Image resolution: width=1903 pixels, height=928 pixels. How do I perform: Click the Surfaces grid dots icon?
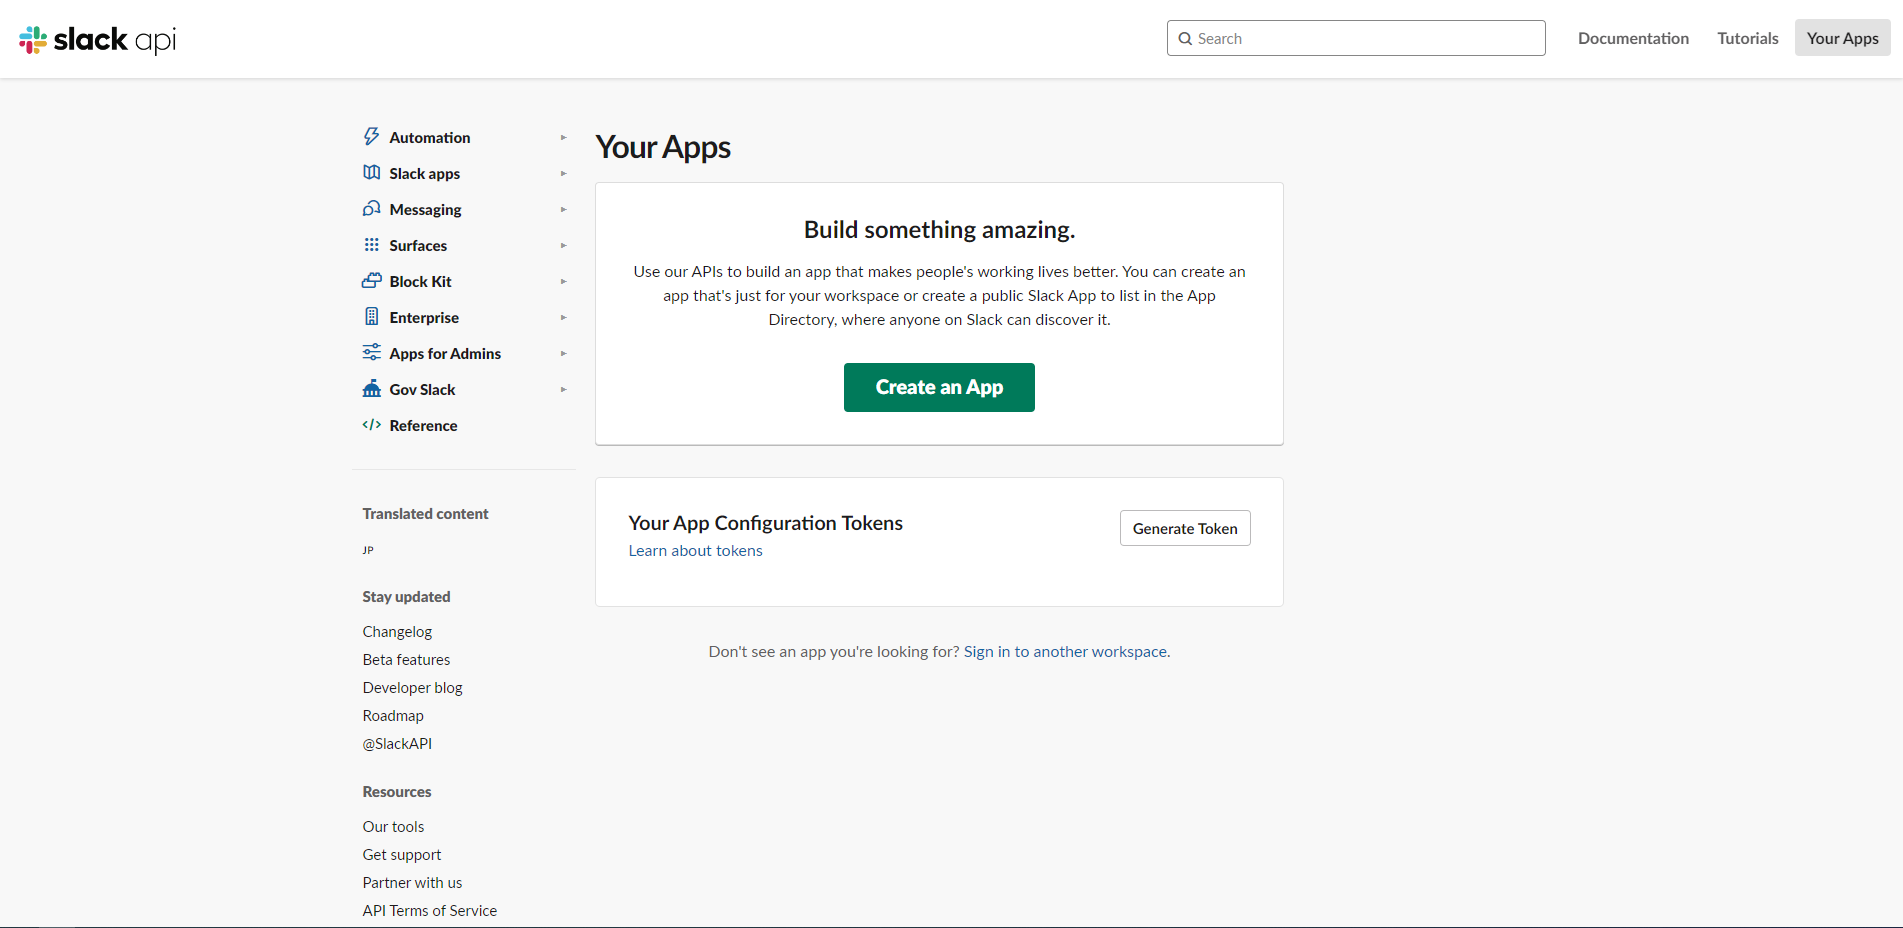tap(371, 245)
